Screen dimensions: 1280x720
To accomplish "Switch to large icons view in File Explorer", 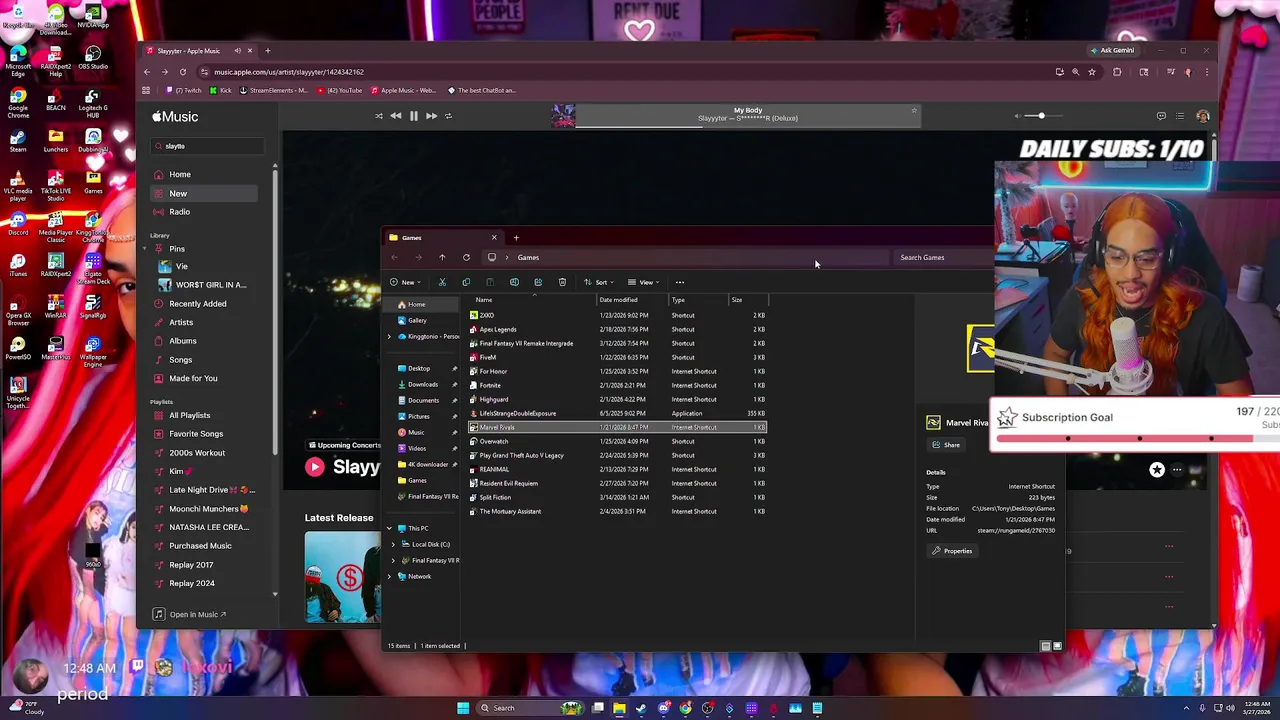I will (x=1057, y=646).
